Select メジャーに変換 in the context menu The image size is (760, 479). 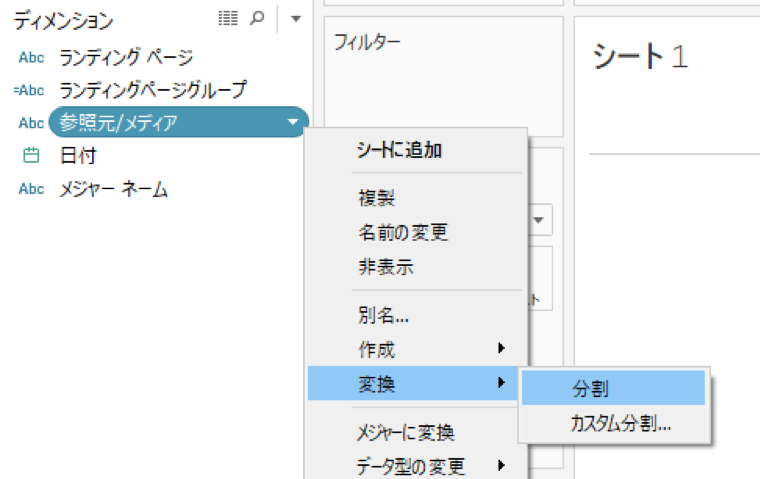point(405,433)
